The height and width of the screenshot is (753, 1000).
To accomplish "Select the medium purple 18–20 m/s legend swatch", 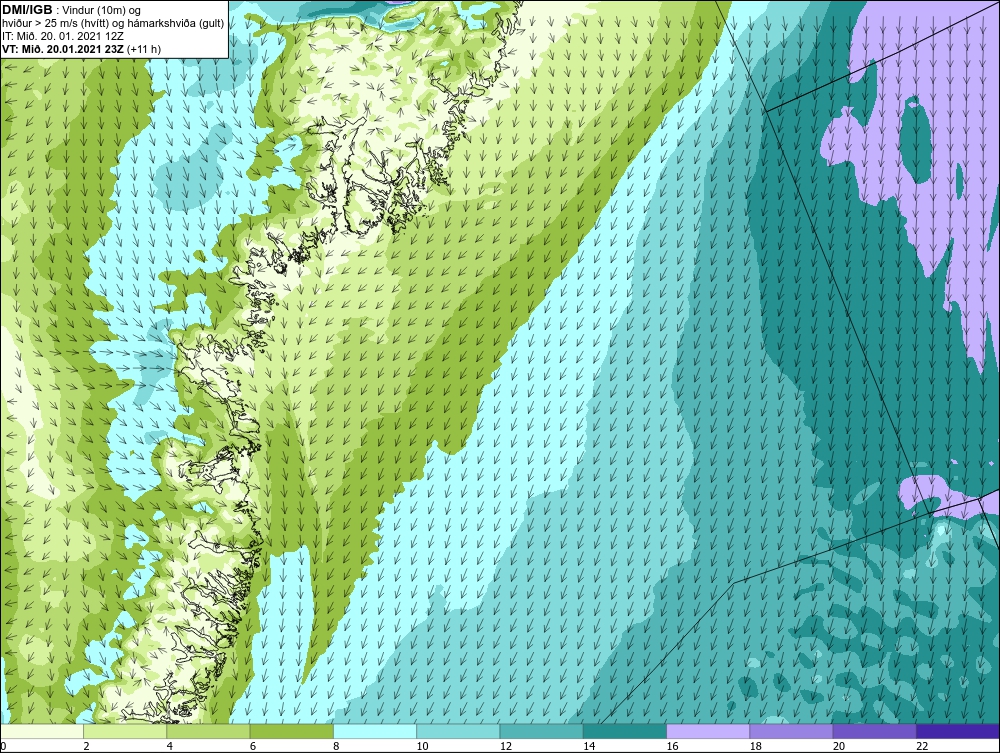I will pyautogui.click(x=791, y=731).
